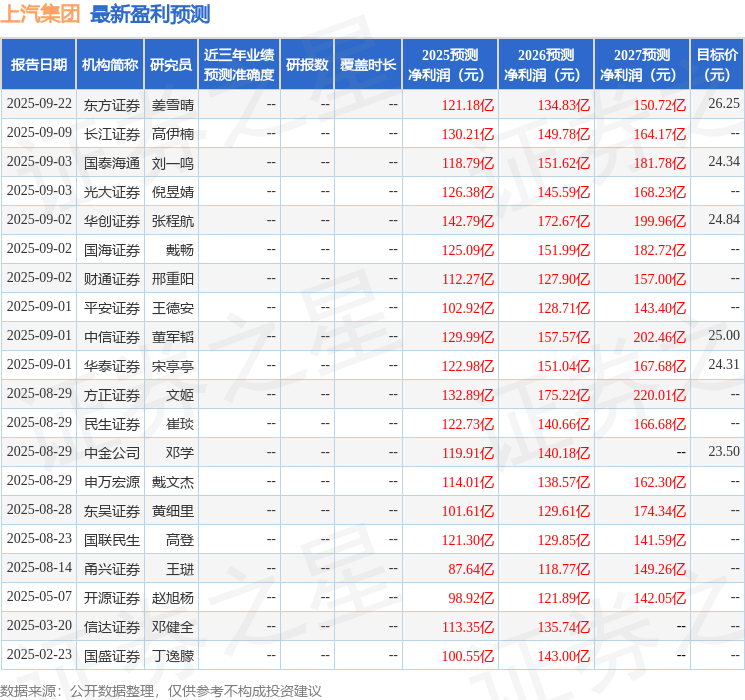745x700 pixels.
Task: Click researcher name 戴文杰
Action: coord(172,482)
